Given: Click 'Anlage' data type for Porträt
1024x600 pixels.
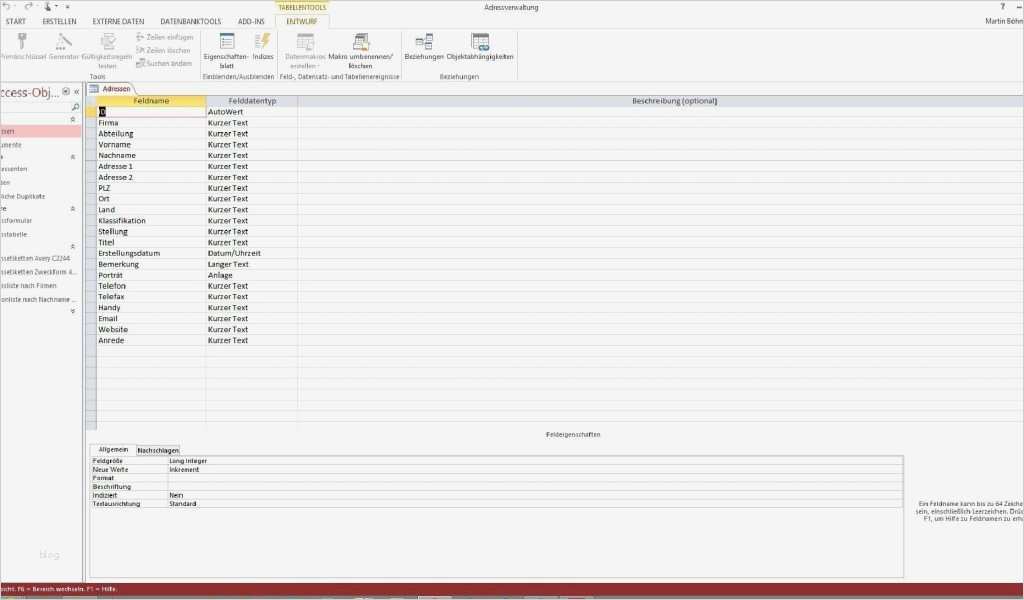Looking at the screenshot, I should tap(252, 276).
